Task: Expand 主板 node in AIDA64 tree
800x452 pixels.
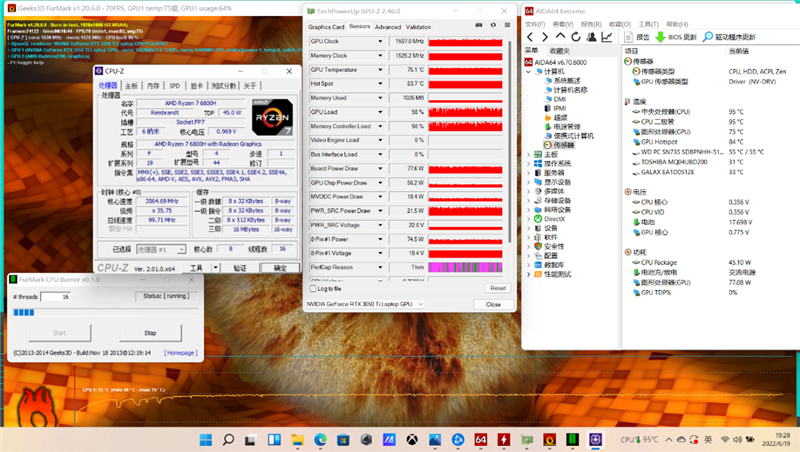Action: point(529,155)
